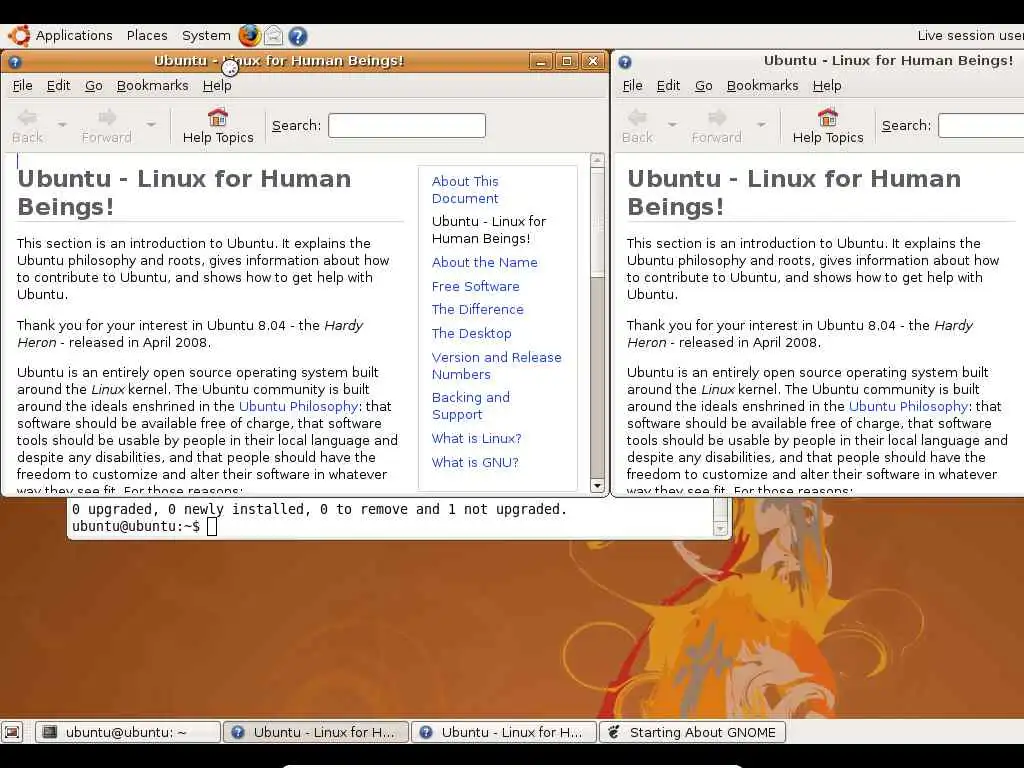Open Edit menu in left help window
The image size is (1024, 768).
coord(58,86)
